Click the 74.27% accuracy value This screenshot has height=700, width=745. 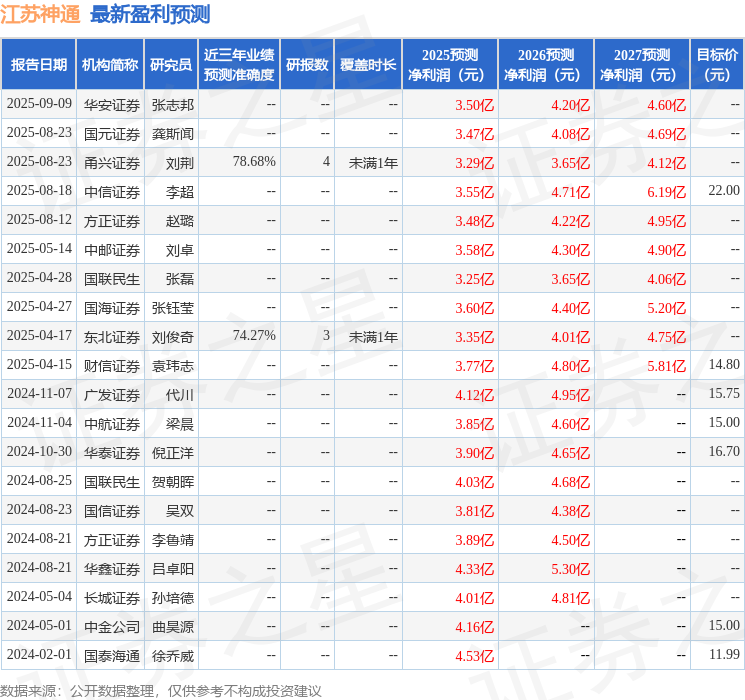point(254,336)
